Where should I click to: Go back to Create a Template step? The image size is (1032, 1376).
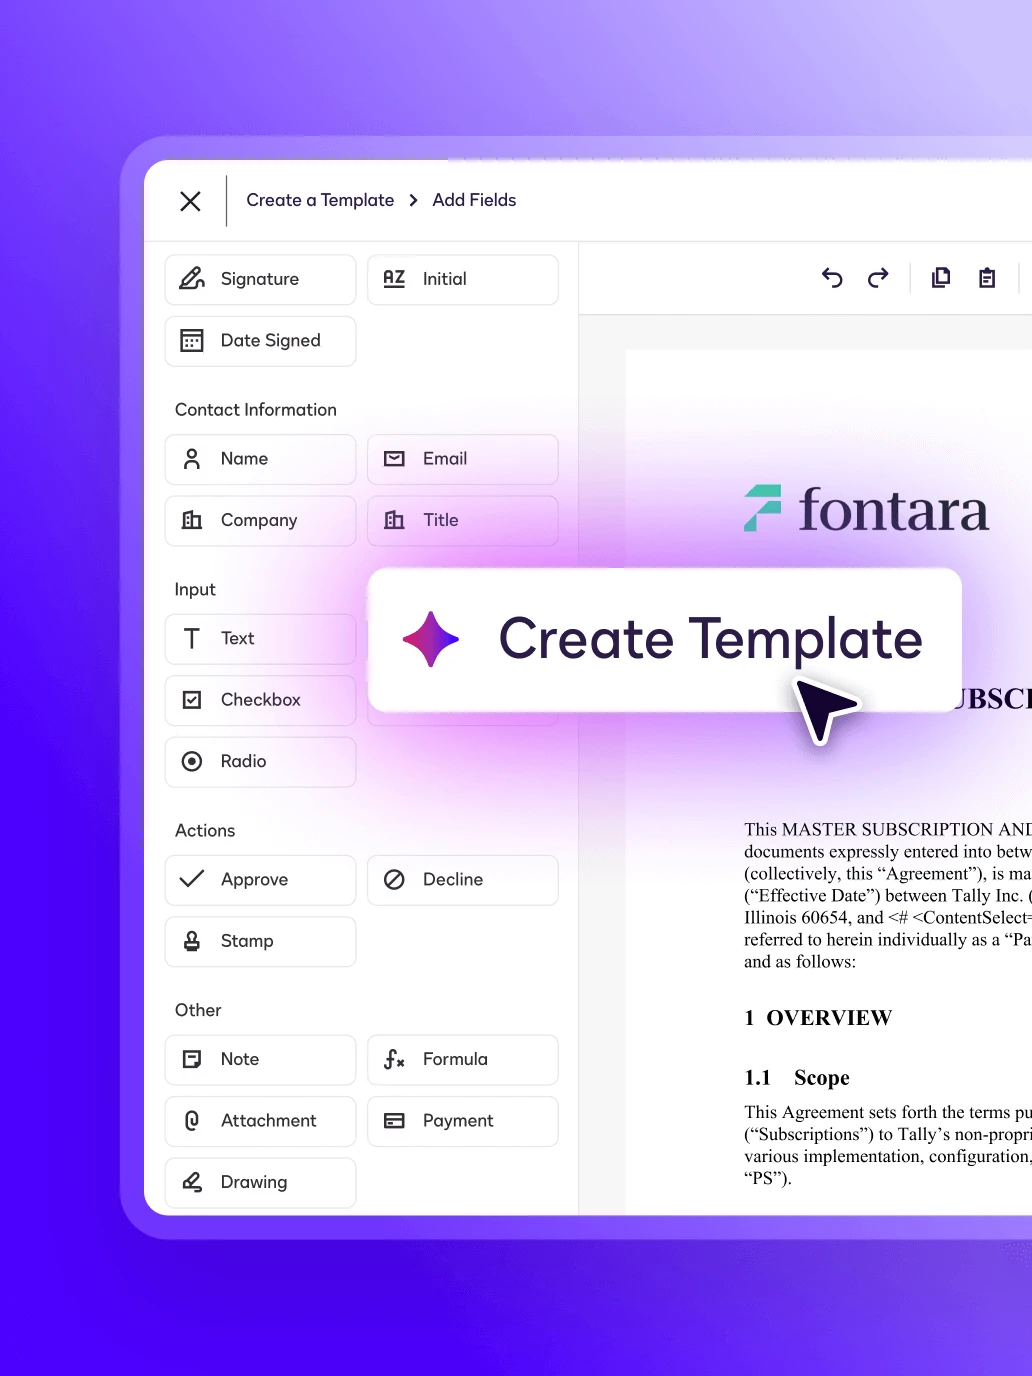click(x=320, y=200)
